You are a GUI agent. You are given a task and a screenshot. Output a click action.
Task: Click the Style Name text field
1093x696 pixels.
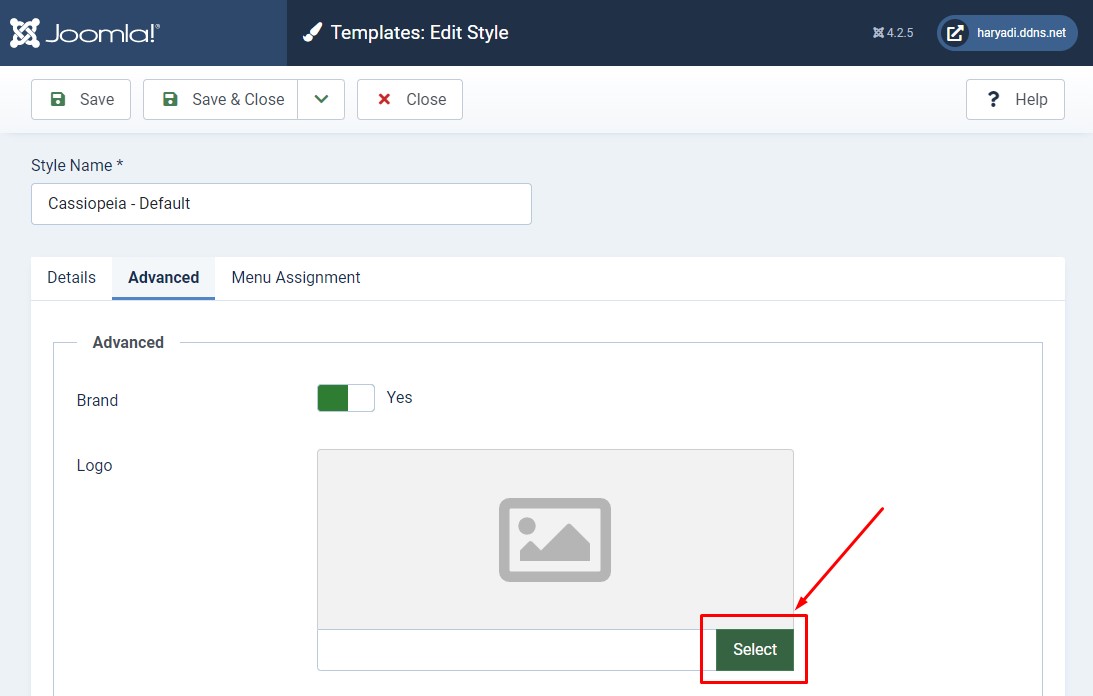pos(281,203)
